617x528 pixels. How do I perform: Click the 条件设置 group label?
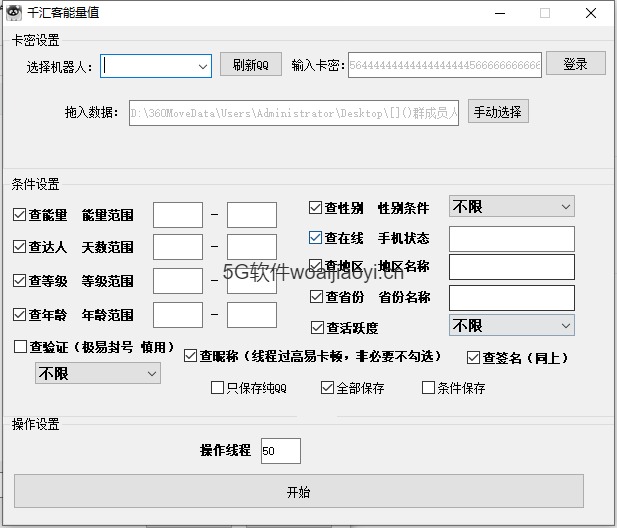pyautogui.click(x=35, y=184)
